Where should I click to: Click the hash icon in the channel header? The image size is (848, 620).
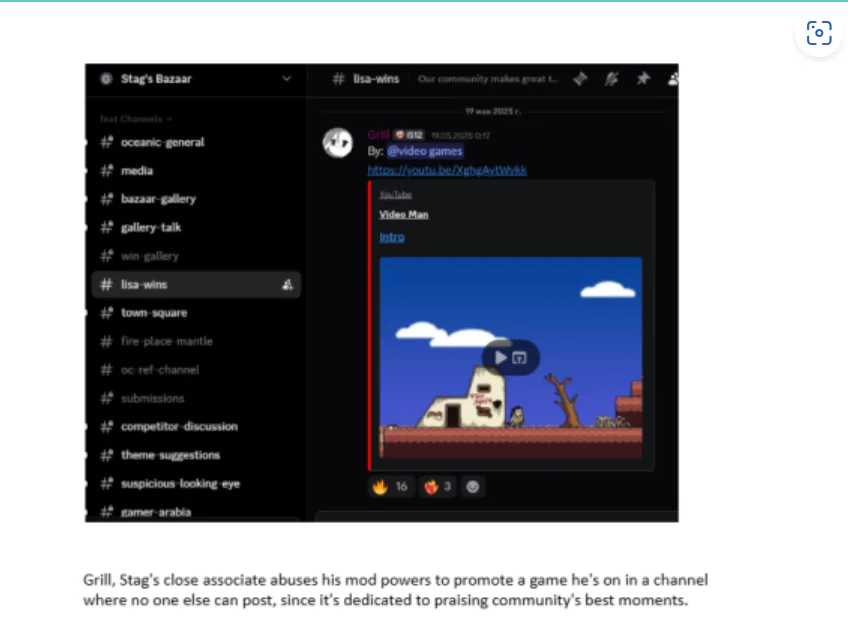point(339,79)
